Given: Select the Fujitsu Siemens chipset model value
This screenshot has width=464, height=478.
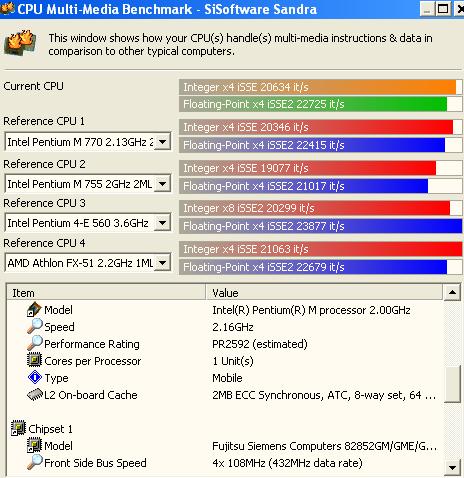Looking at the screenshot, I should click(324, 446).
